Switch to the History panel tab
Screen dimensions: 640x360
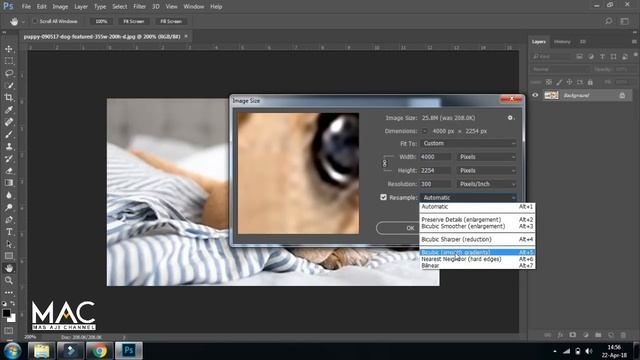562,42
